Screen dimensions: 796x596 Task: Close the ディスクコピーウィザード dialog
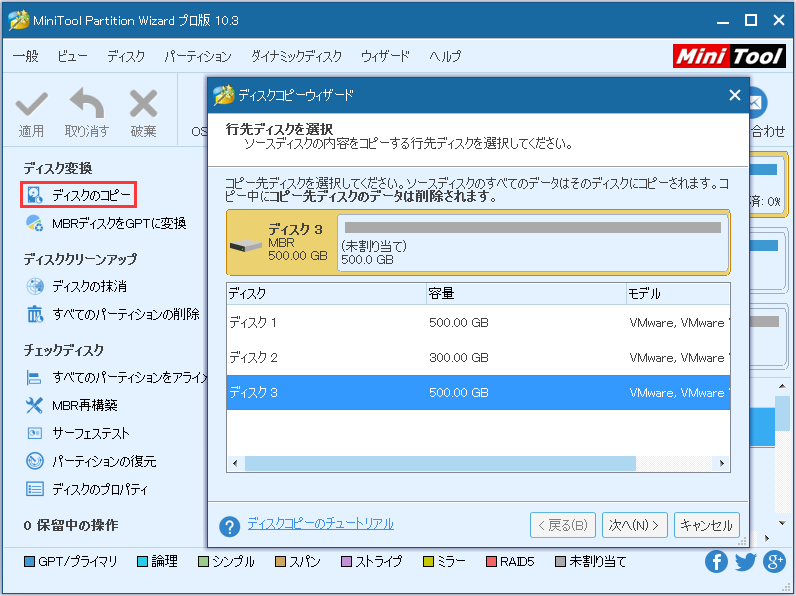click(735, 95)
